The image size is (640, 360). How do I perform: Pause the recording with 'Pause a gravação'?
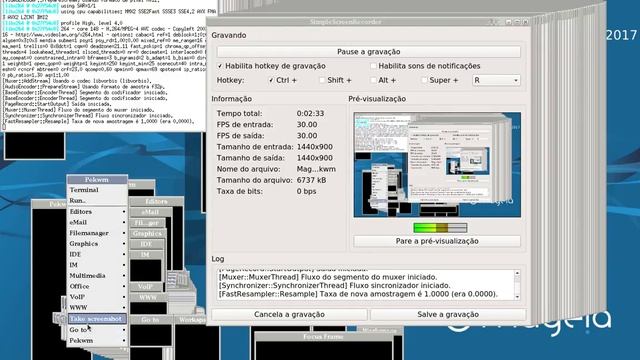[x=369, y=52]
